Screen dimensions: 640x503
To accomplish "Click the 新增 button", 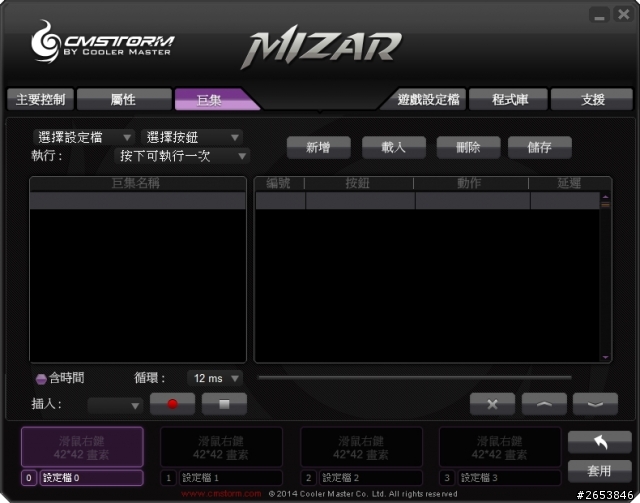I will [x=318, y=147].
